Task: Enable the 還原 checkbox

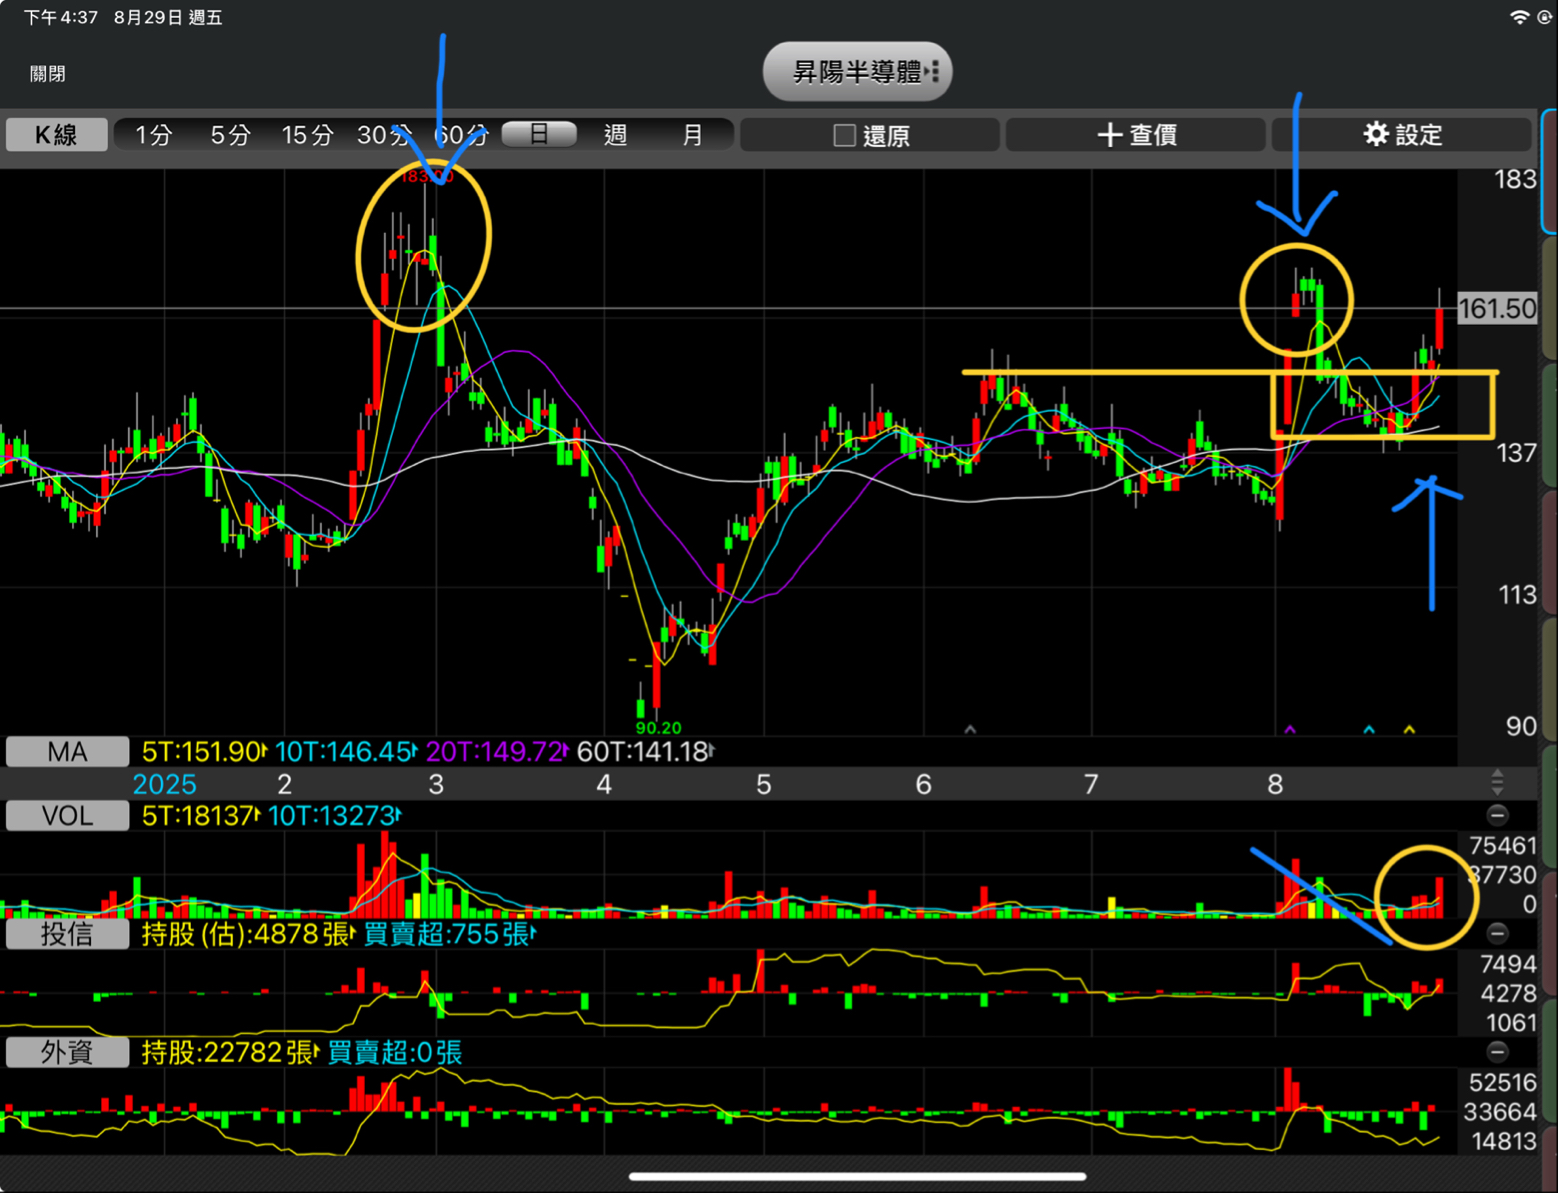Action: (845, 135)
